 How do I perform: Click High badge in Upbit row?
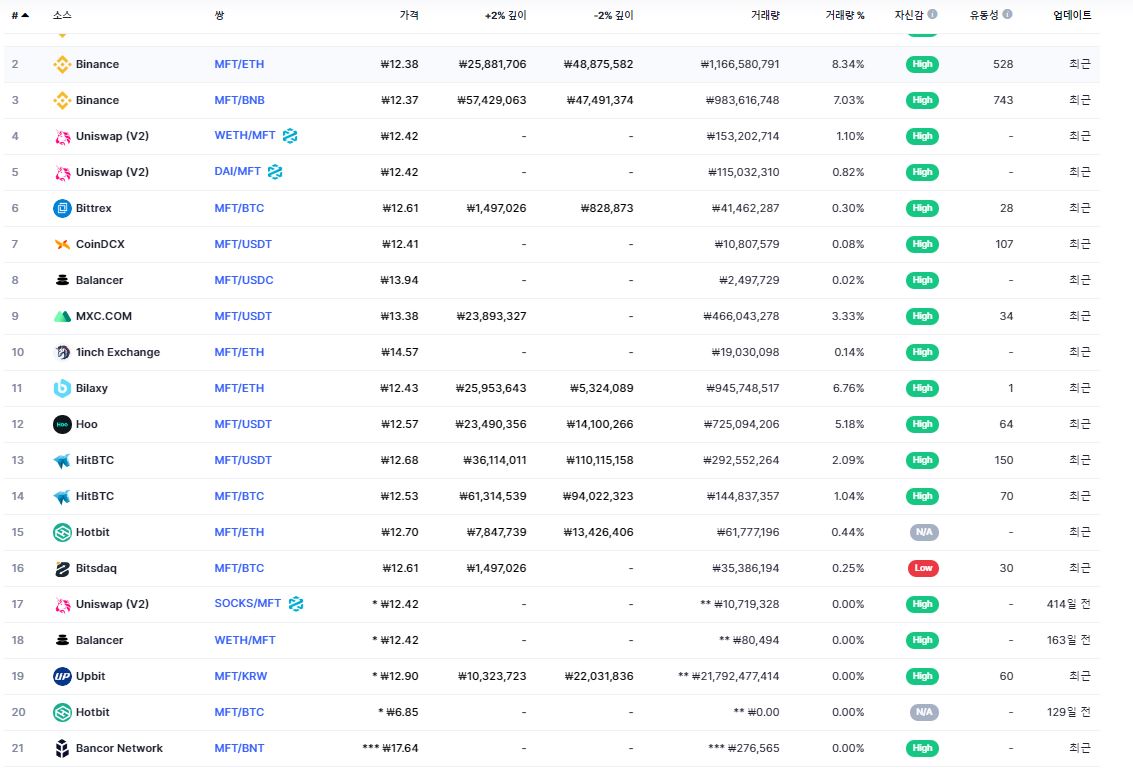click(922, 676)
